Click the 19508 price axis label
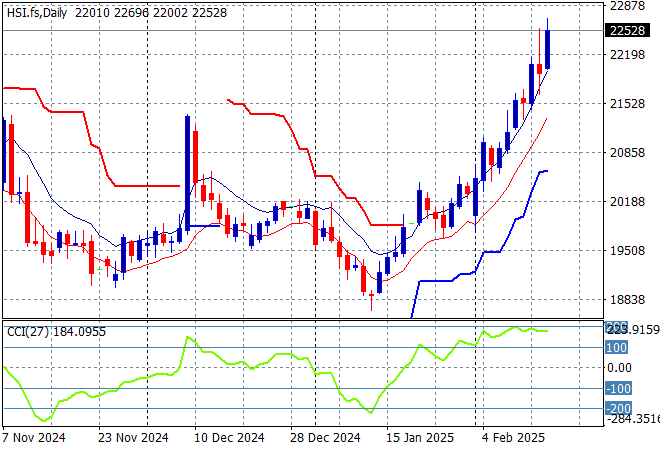 628,250
